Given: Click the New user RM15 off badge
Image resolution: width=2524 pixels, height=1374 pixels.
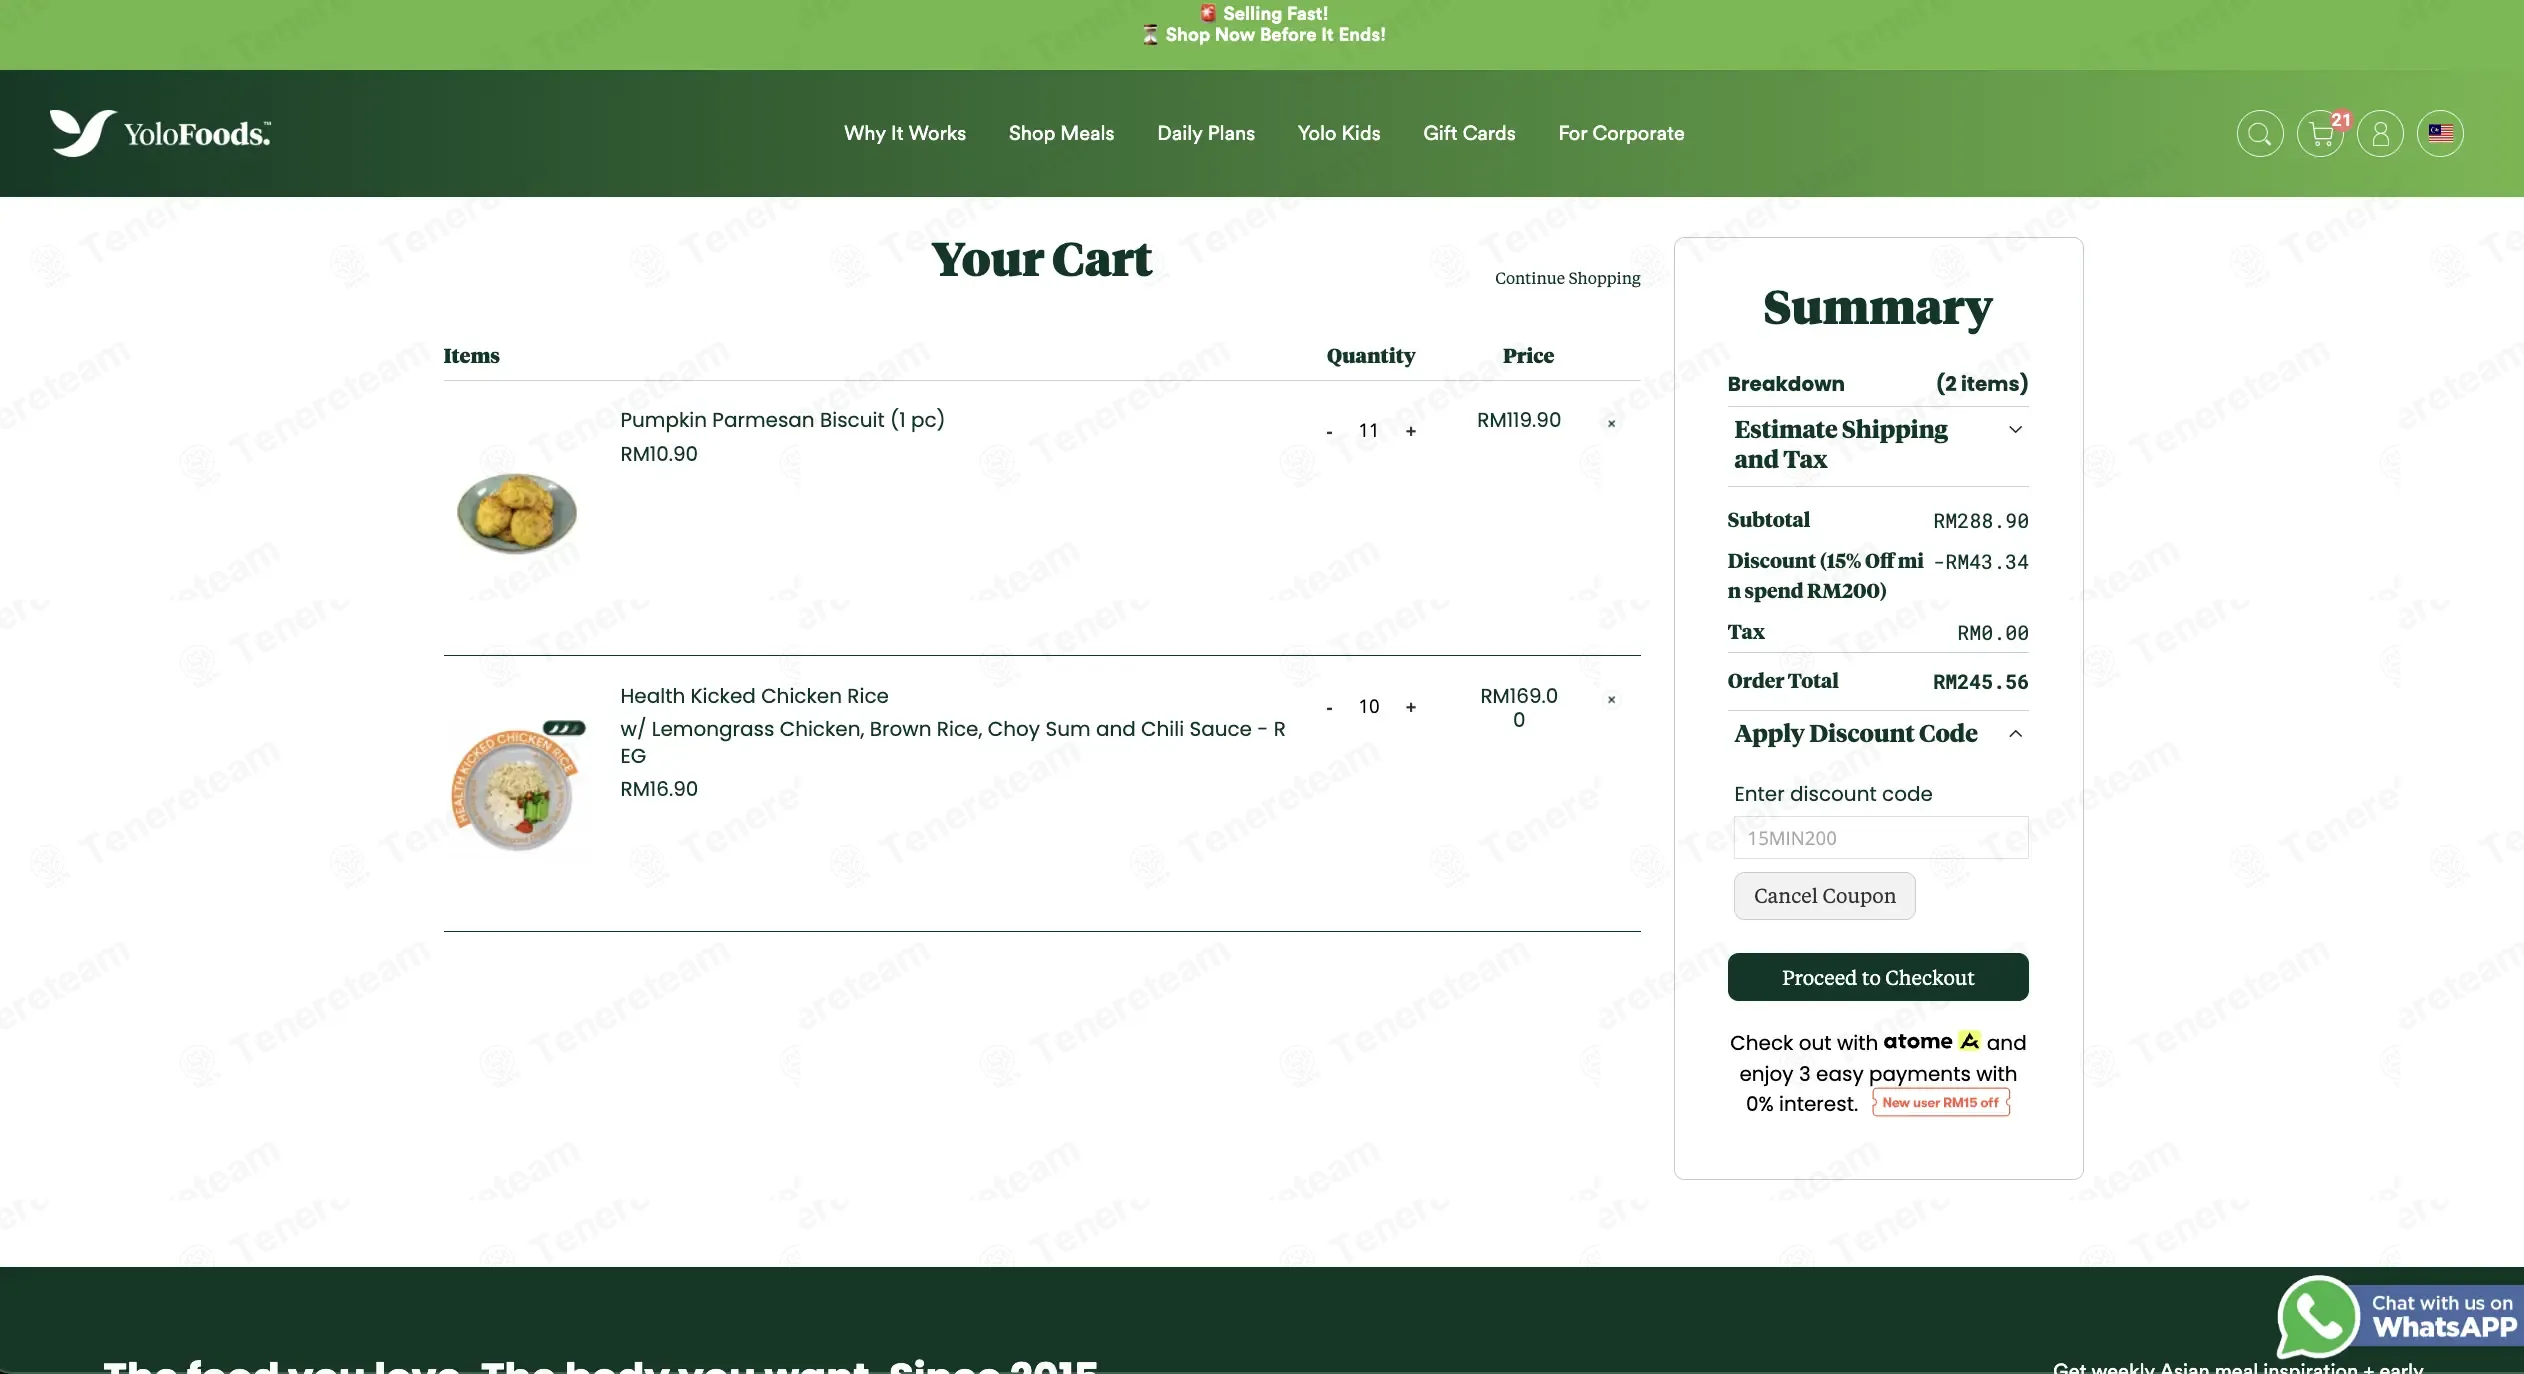Looking at the screenshot, I should [1941, 1103].
